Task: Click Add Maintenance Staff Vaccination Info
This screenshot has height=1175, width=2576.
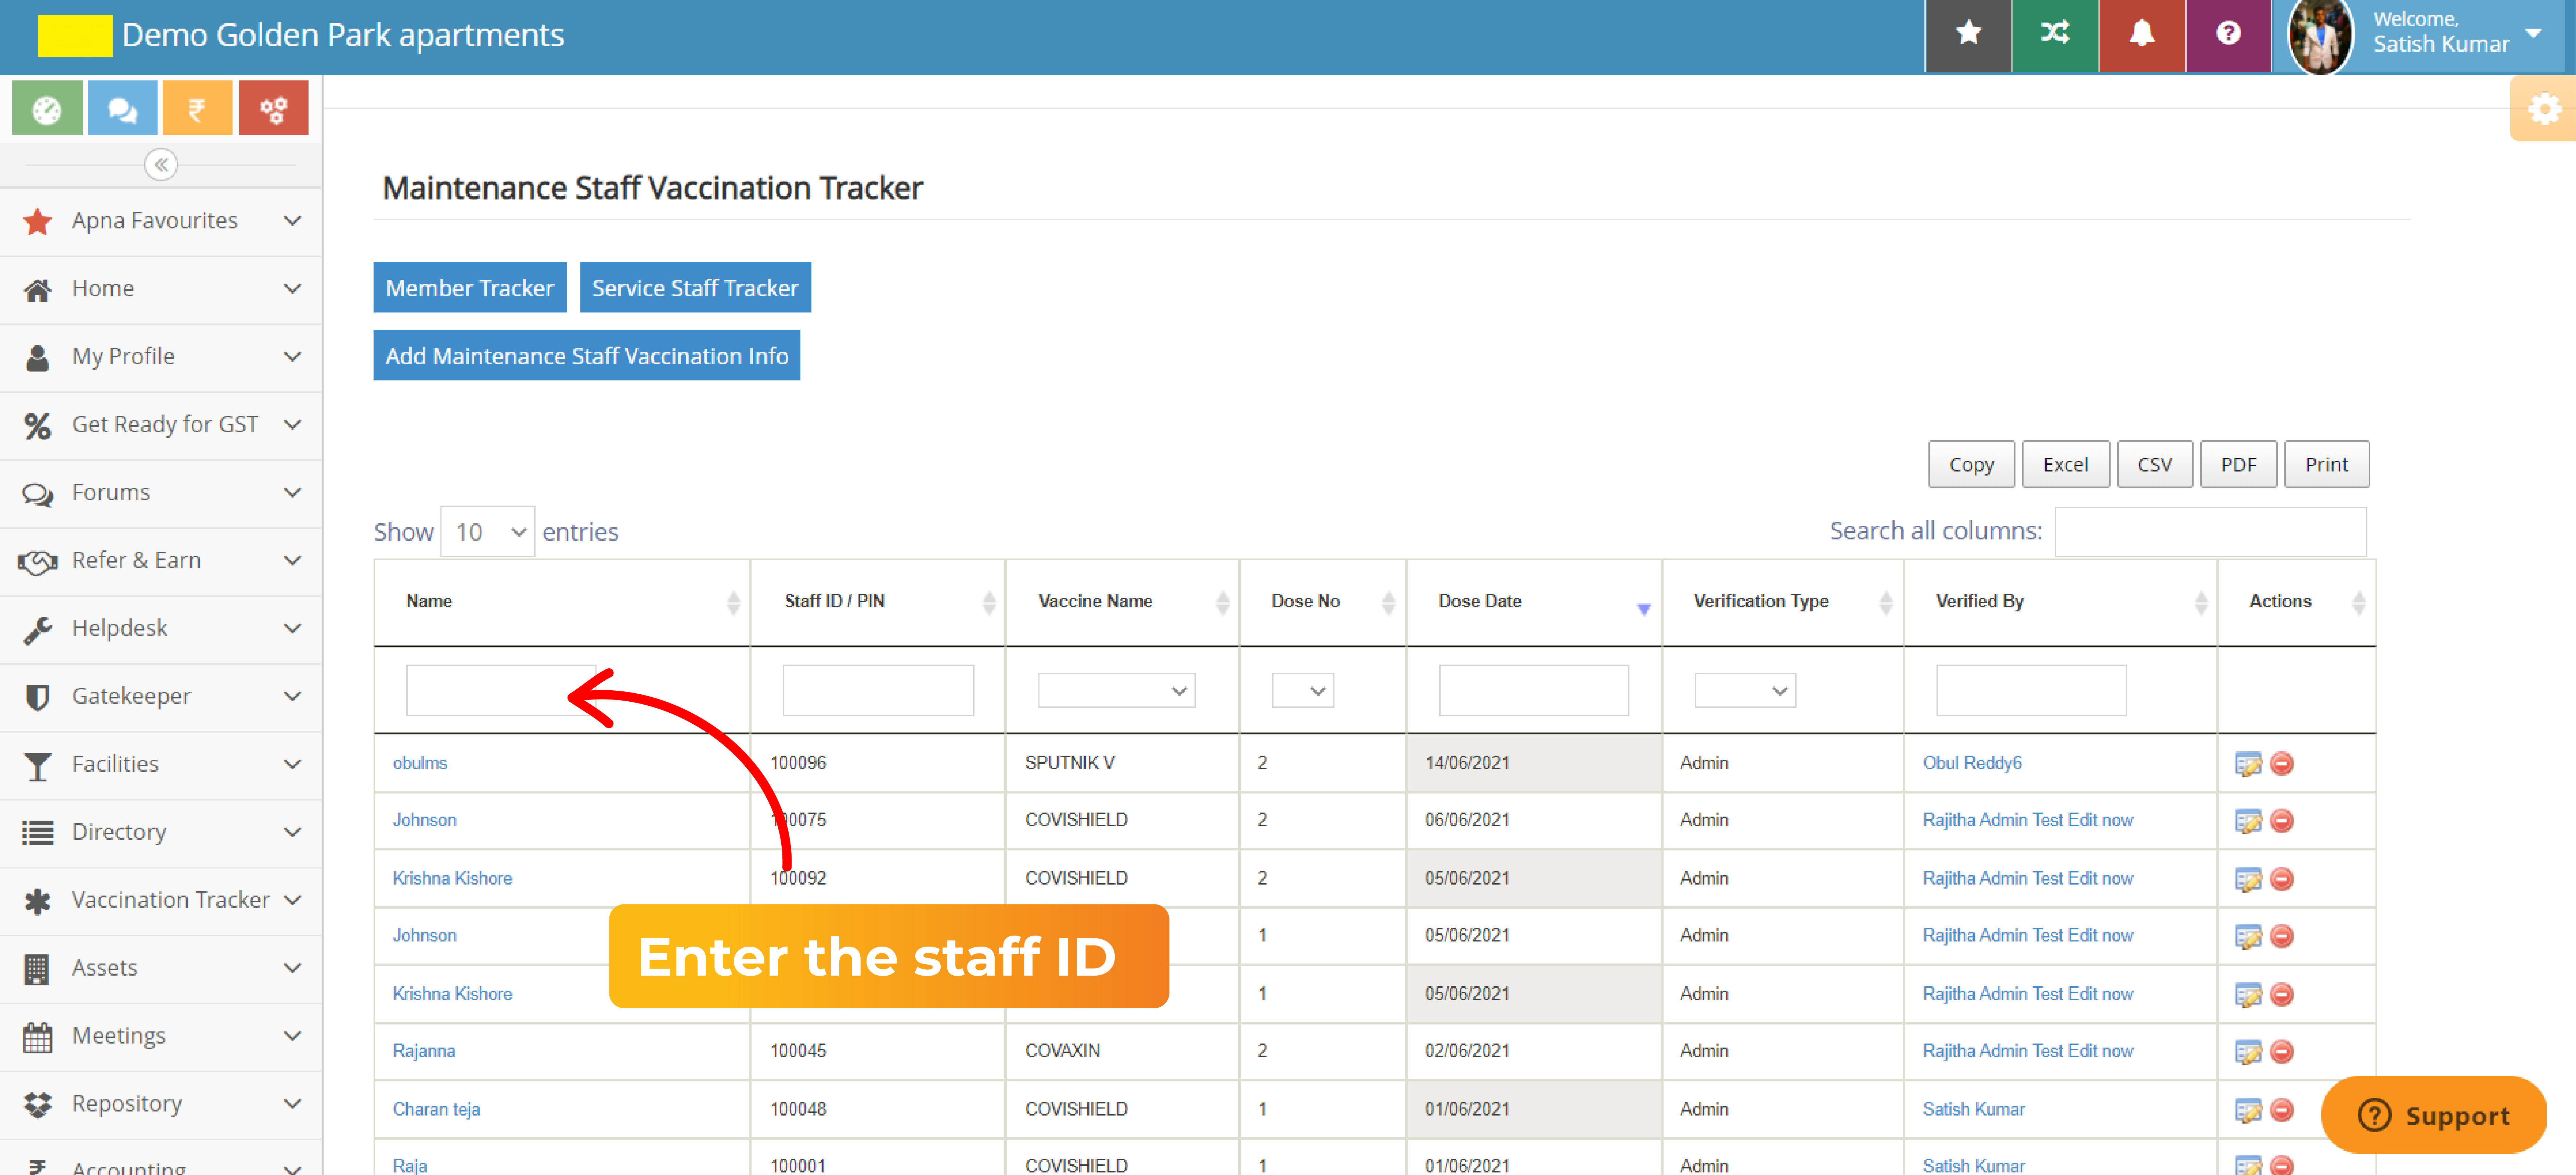Action: coord(587,356)
